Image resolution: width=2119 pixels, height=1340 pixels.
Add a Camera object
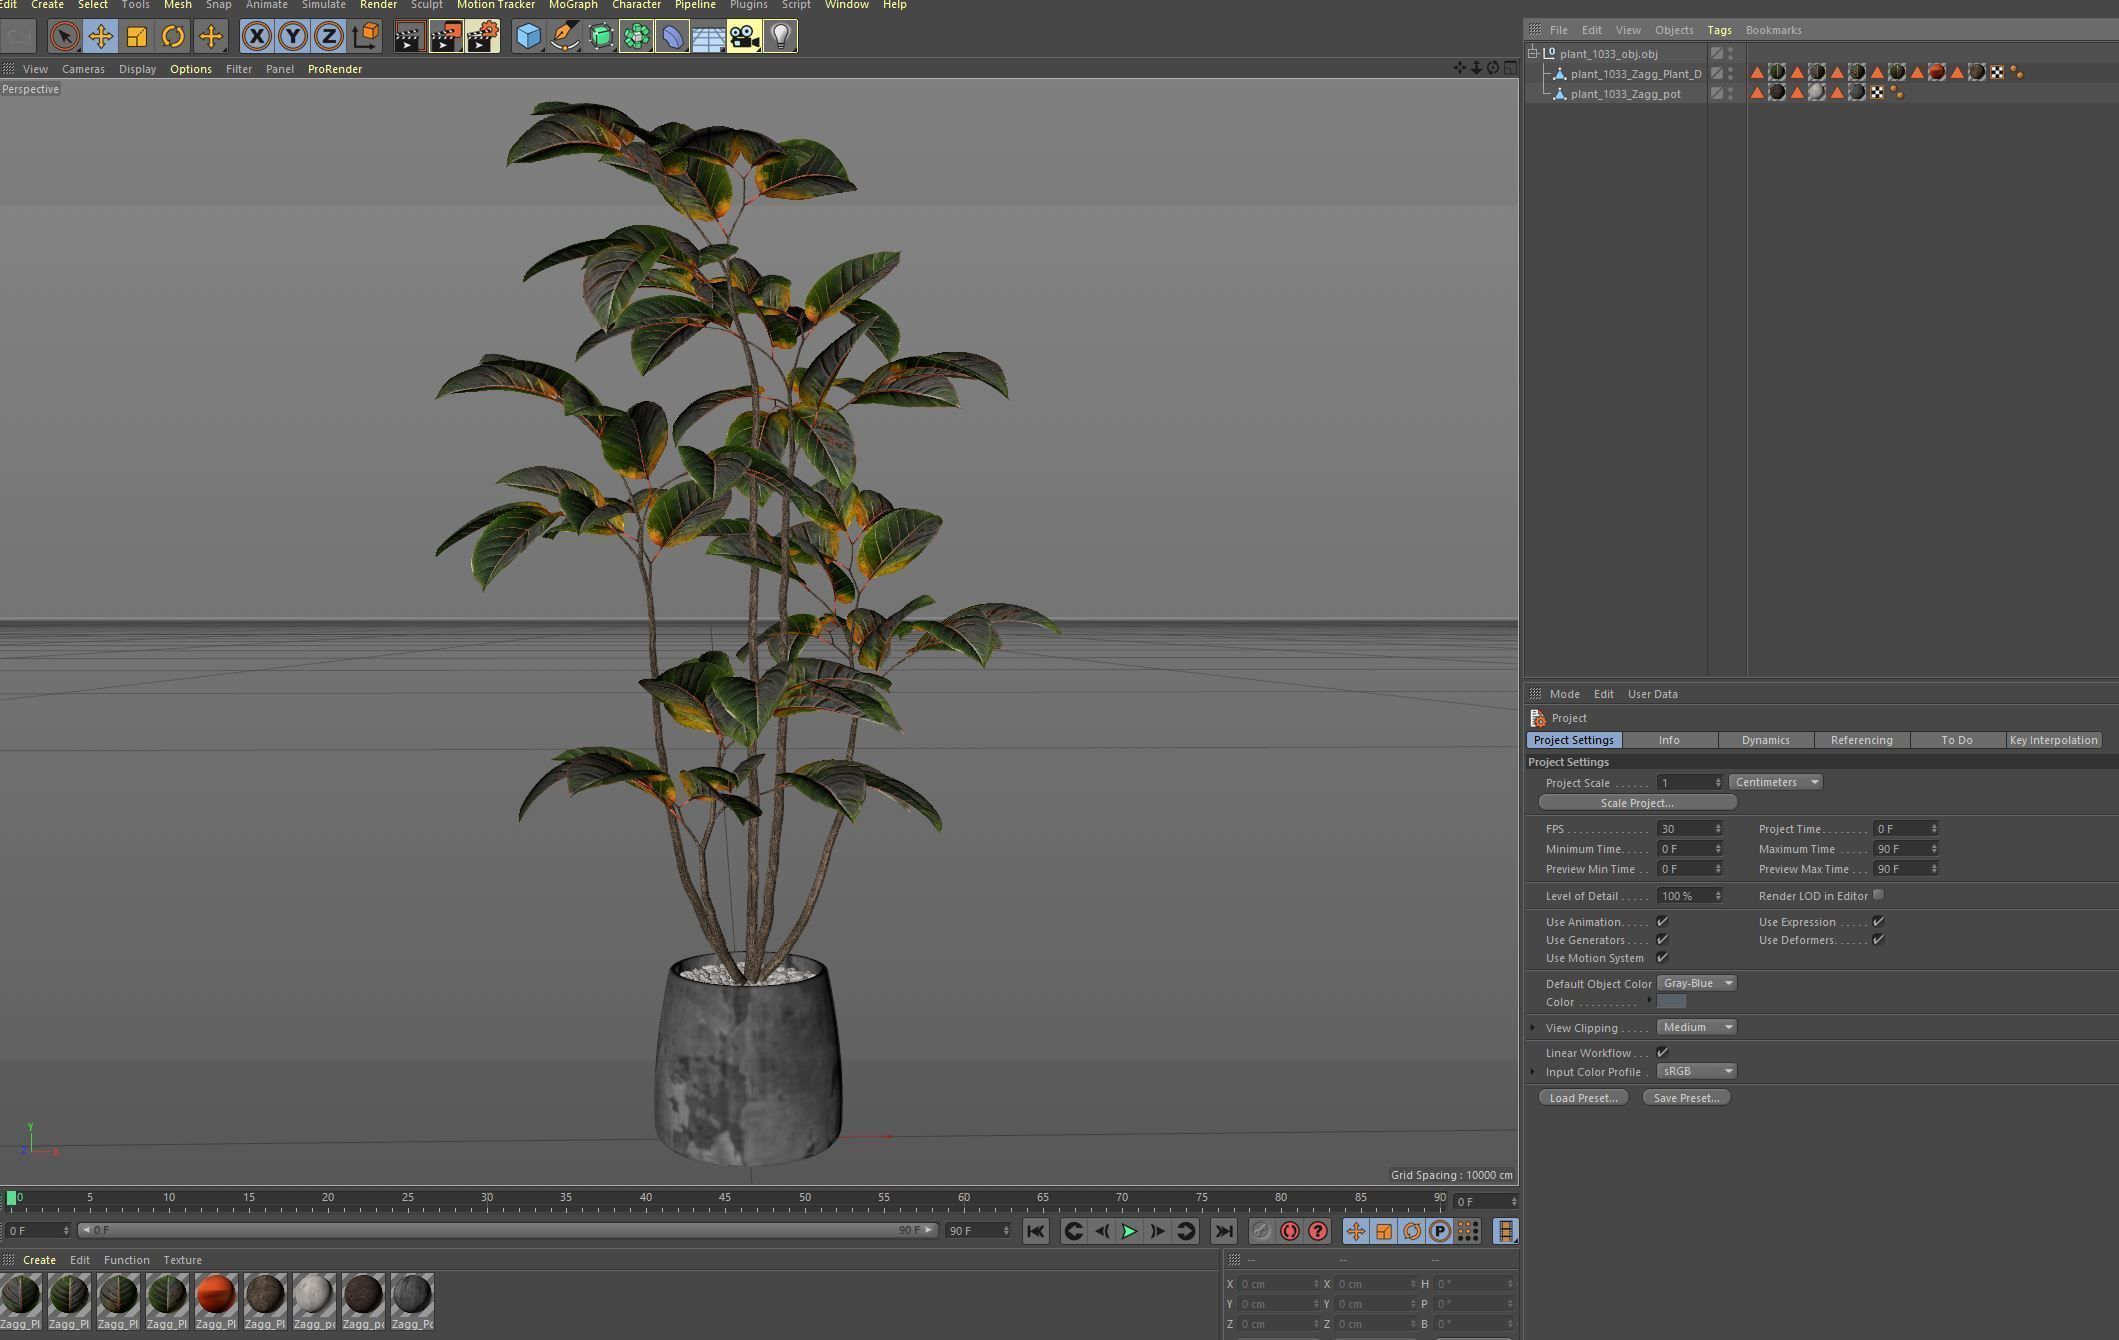[x=744, y=37]
